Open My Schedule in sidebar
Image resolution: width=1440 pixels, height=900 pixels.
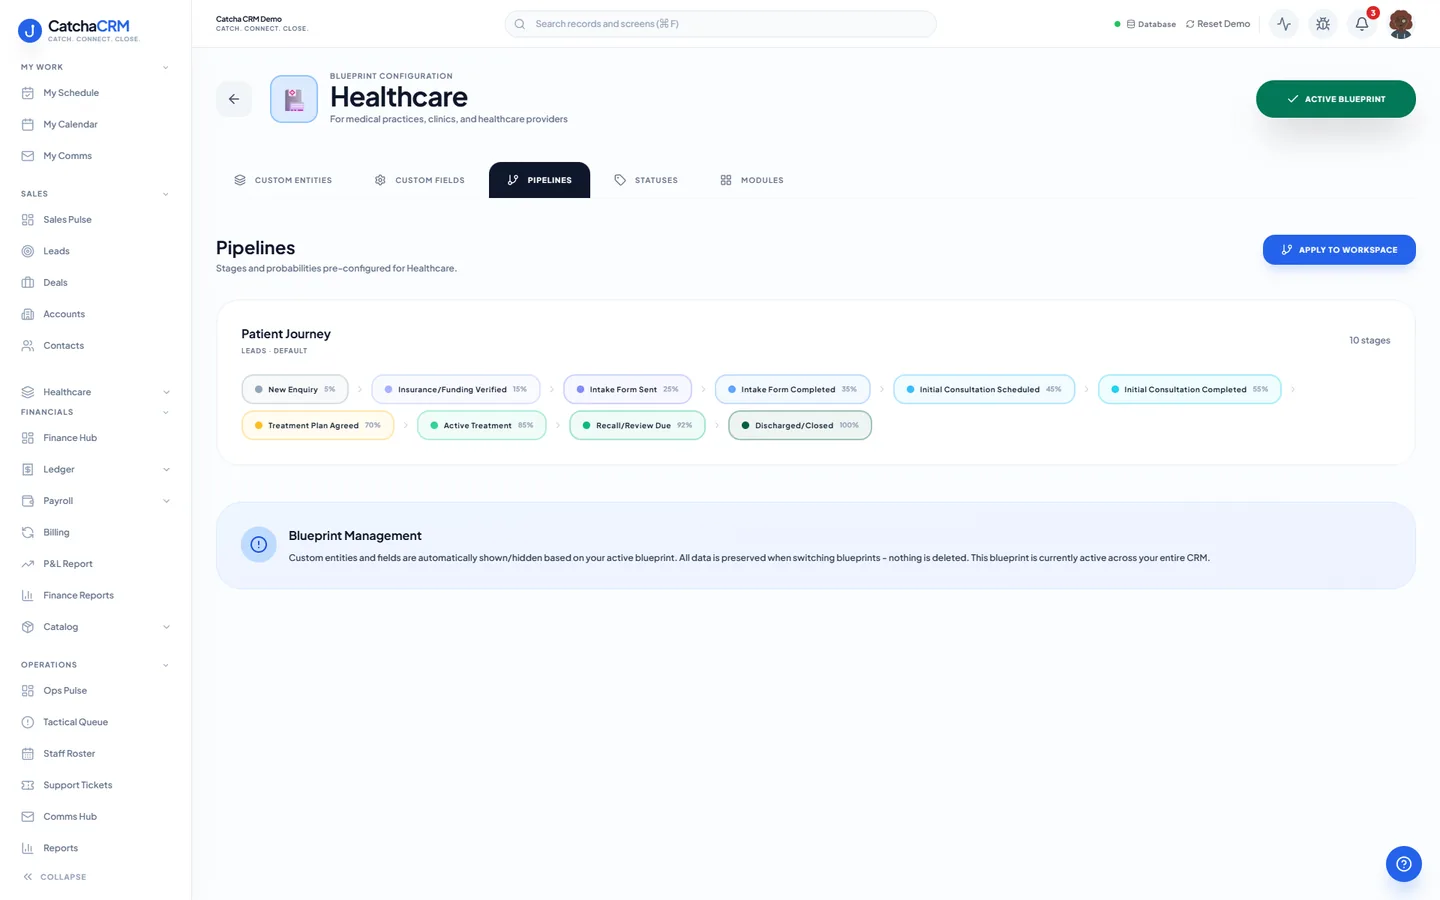coord(95,93)
